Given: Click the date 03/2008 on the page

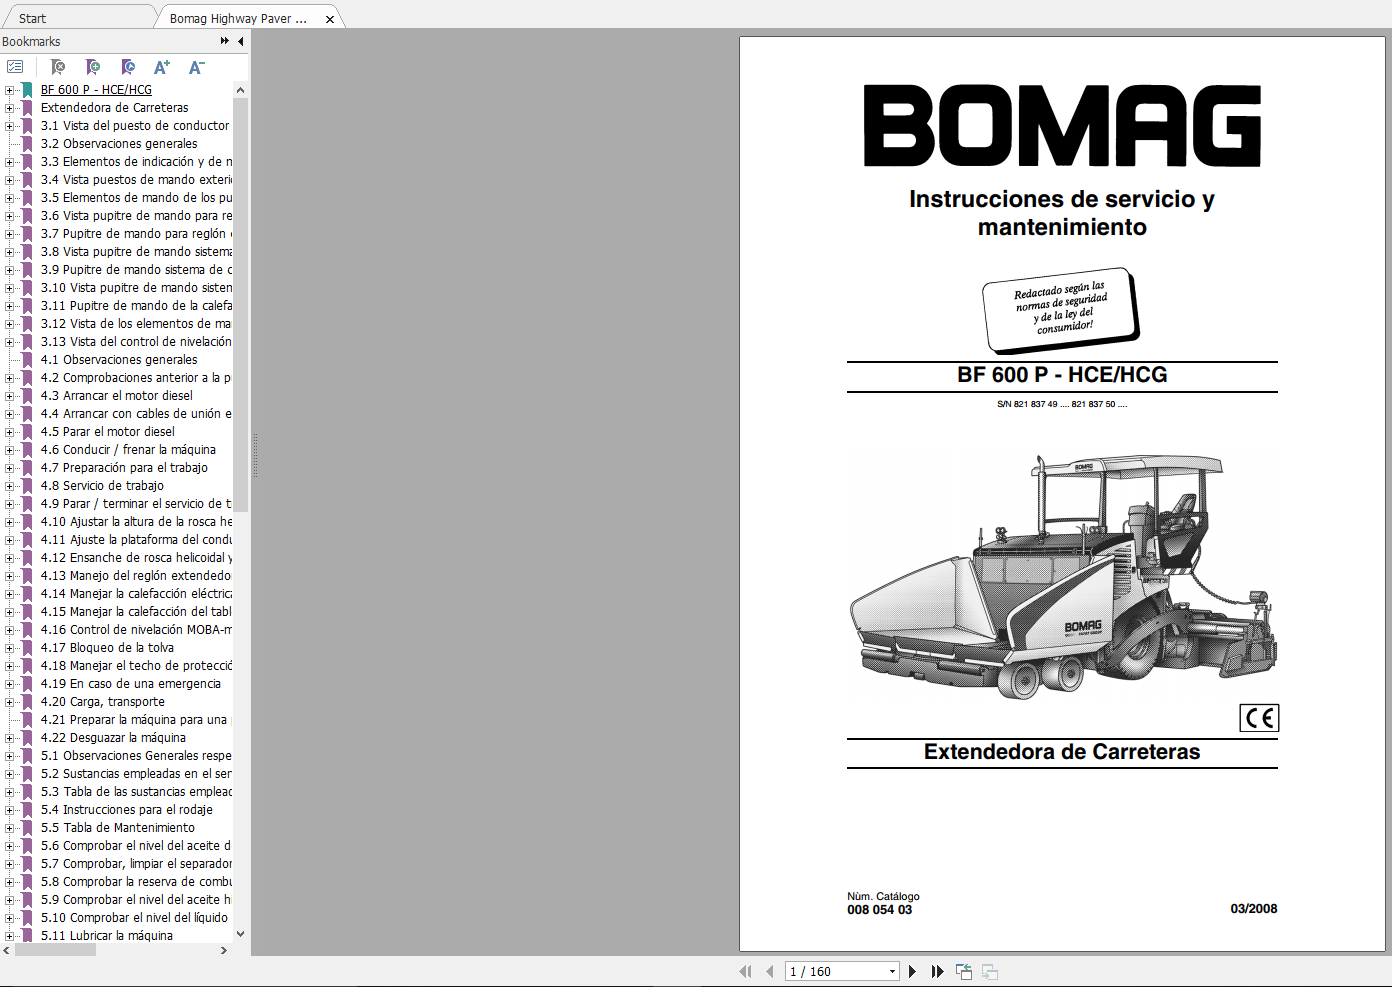Looking at the screenshot, I should click(x=1254, y=909).
